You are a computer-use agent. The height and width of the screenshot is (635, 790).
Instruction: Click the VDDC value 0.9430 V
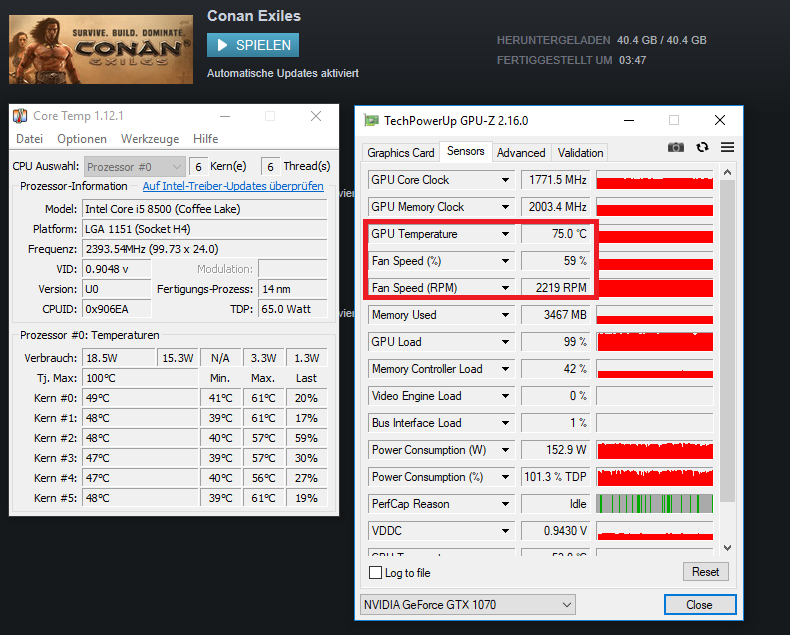coord(556,531)
